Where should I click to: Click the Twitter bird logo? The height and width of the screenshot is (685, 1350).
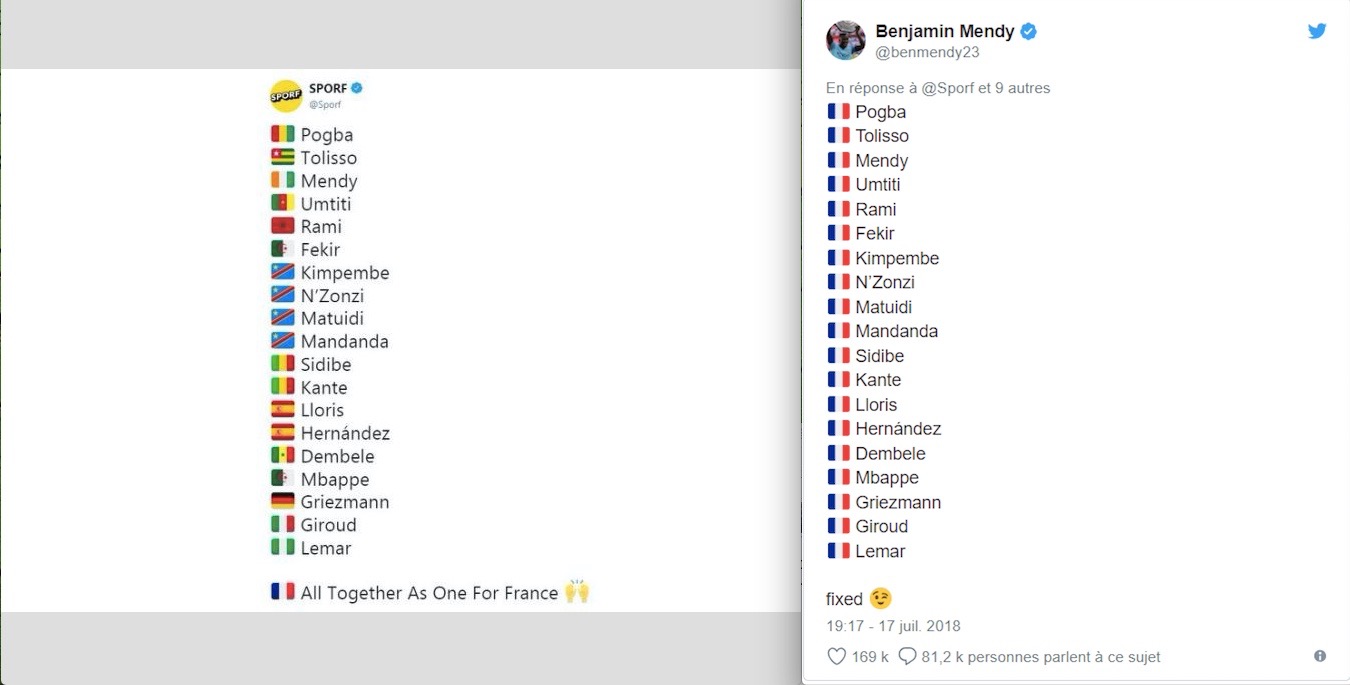point(1317,31)
